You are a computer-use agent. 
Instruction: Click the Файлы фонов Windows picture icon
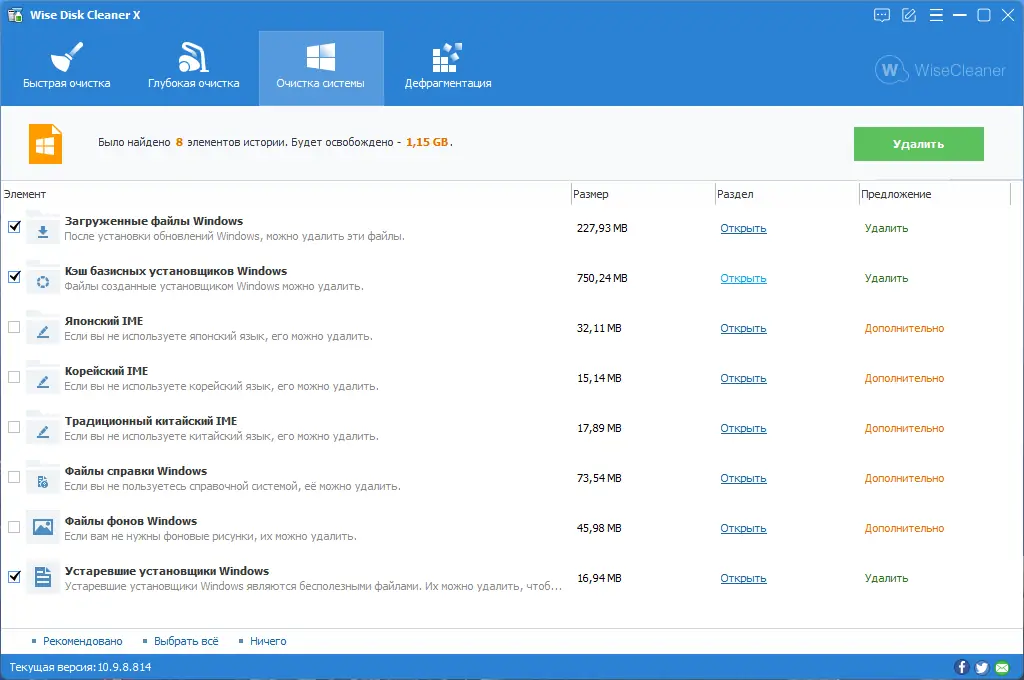click(x=43, y=528)
